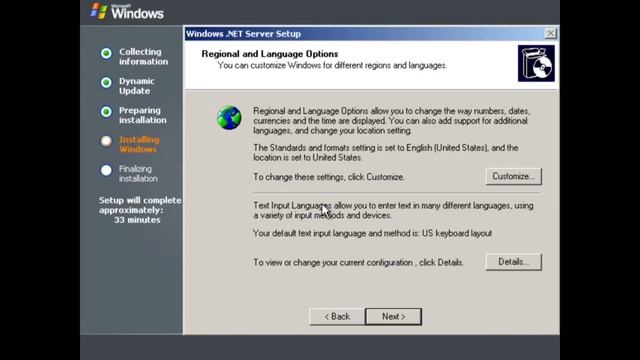The image size is (640, 360).
Task: Click the 'To change these settings' line
Action: [329, 177]
